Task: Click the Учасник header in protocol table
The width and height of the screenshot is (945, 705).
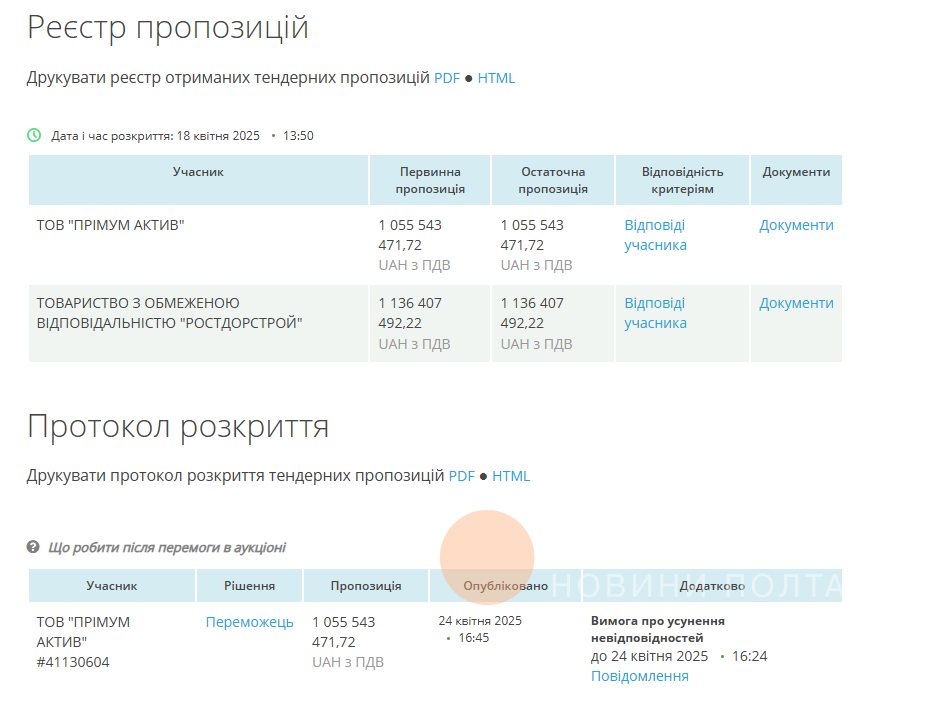Action: pos(111,586)
